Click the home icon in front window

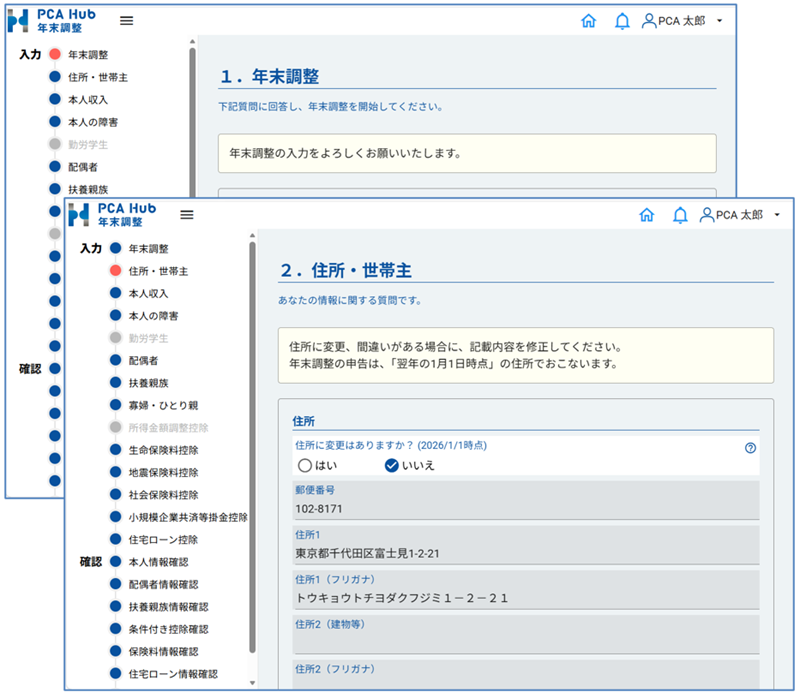pyautogui.click(x=646, y=215)
